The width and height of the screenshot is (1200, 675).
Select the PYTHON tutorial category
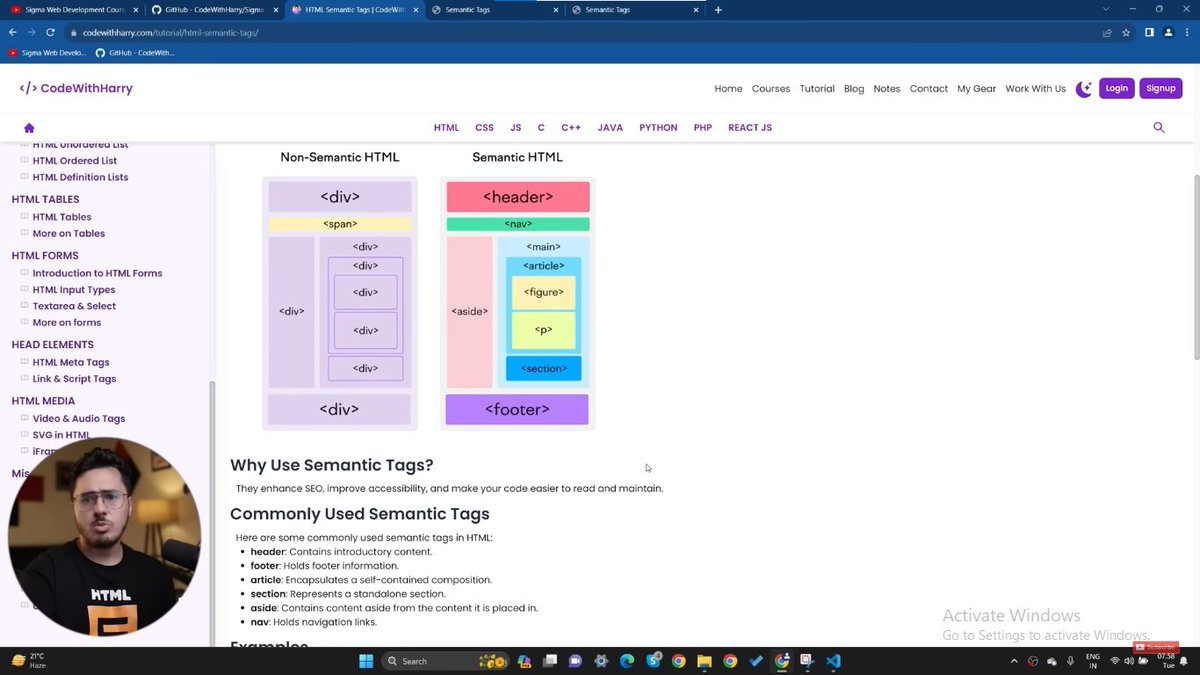coord(659,128)
